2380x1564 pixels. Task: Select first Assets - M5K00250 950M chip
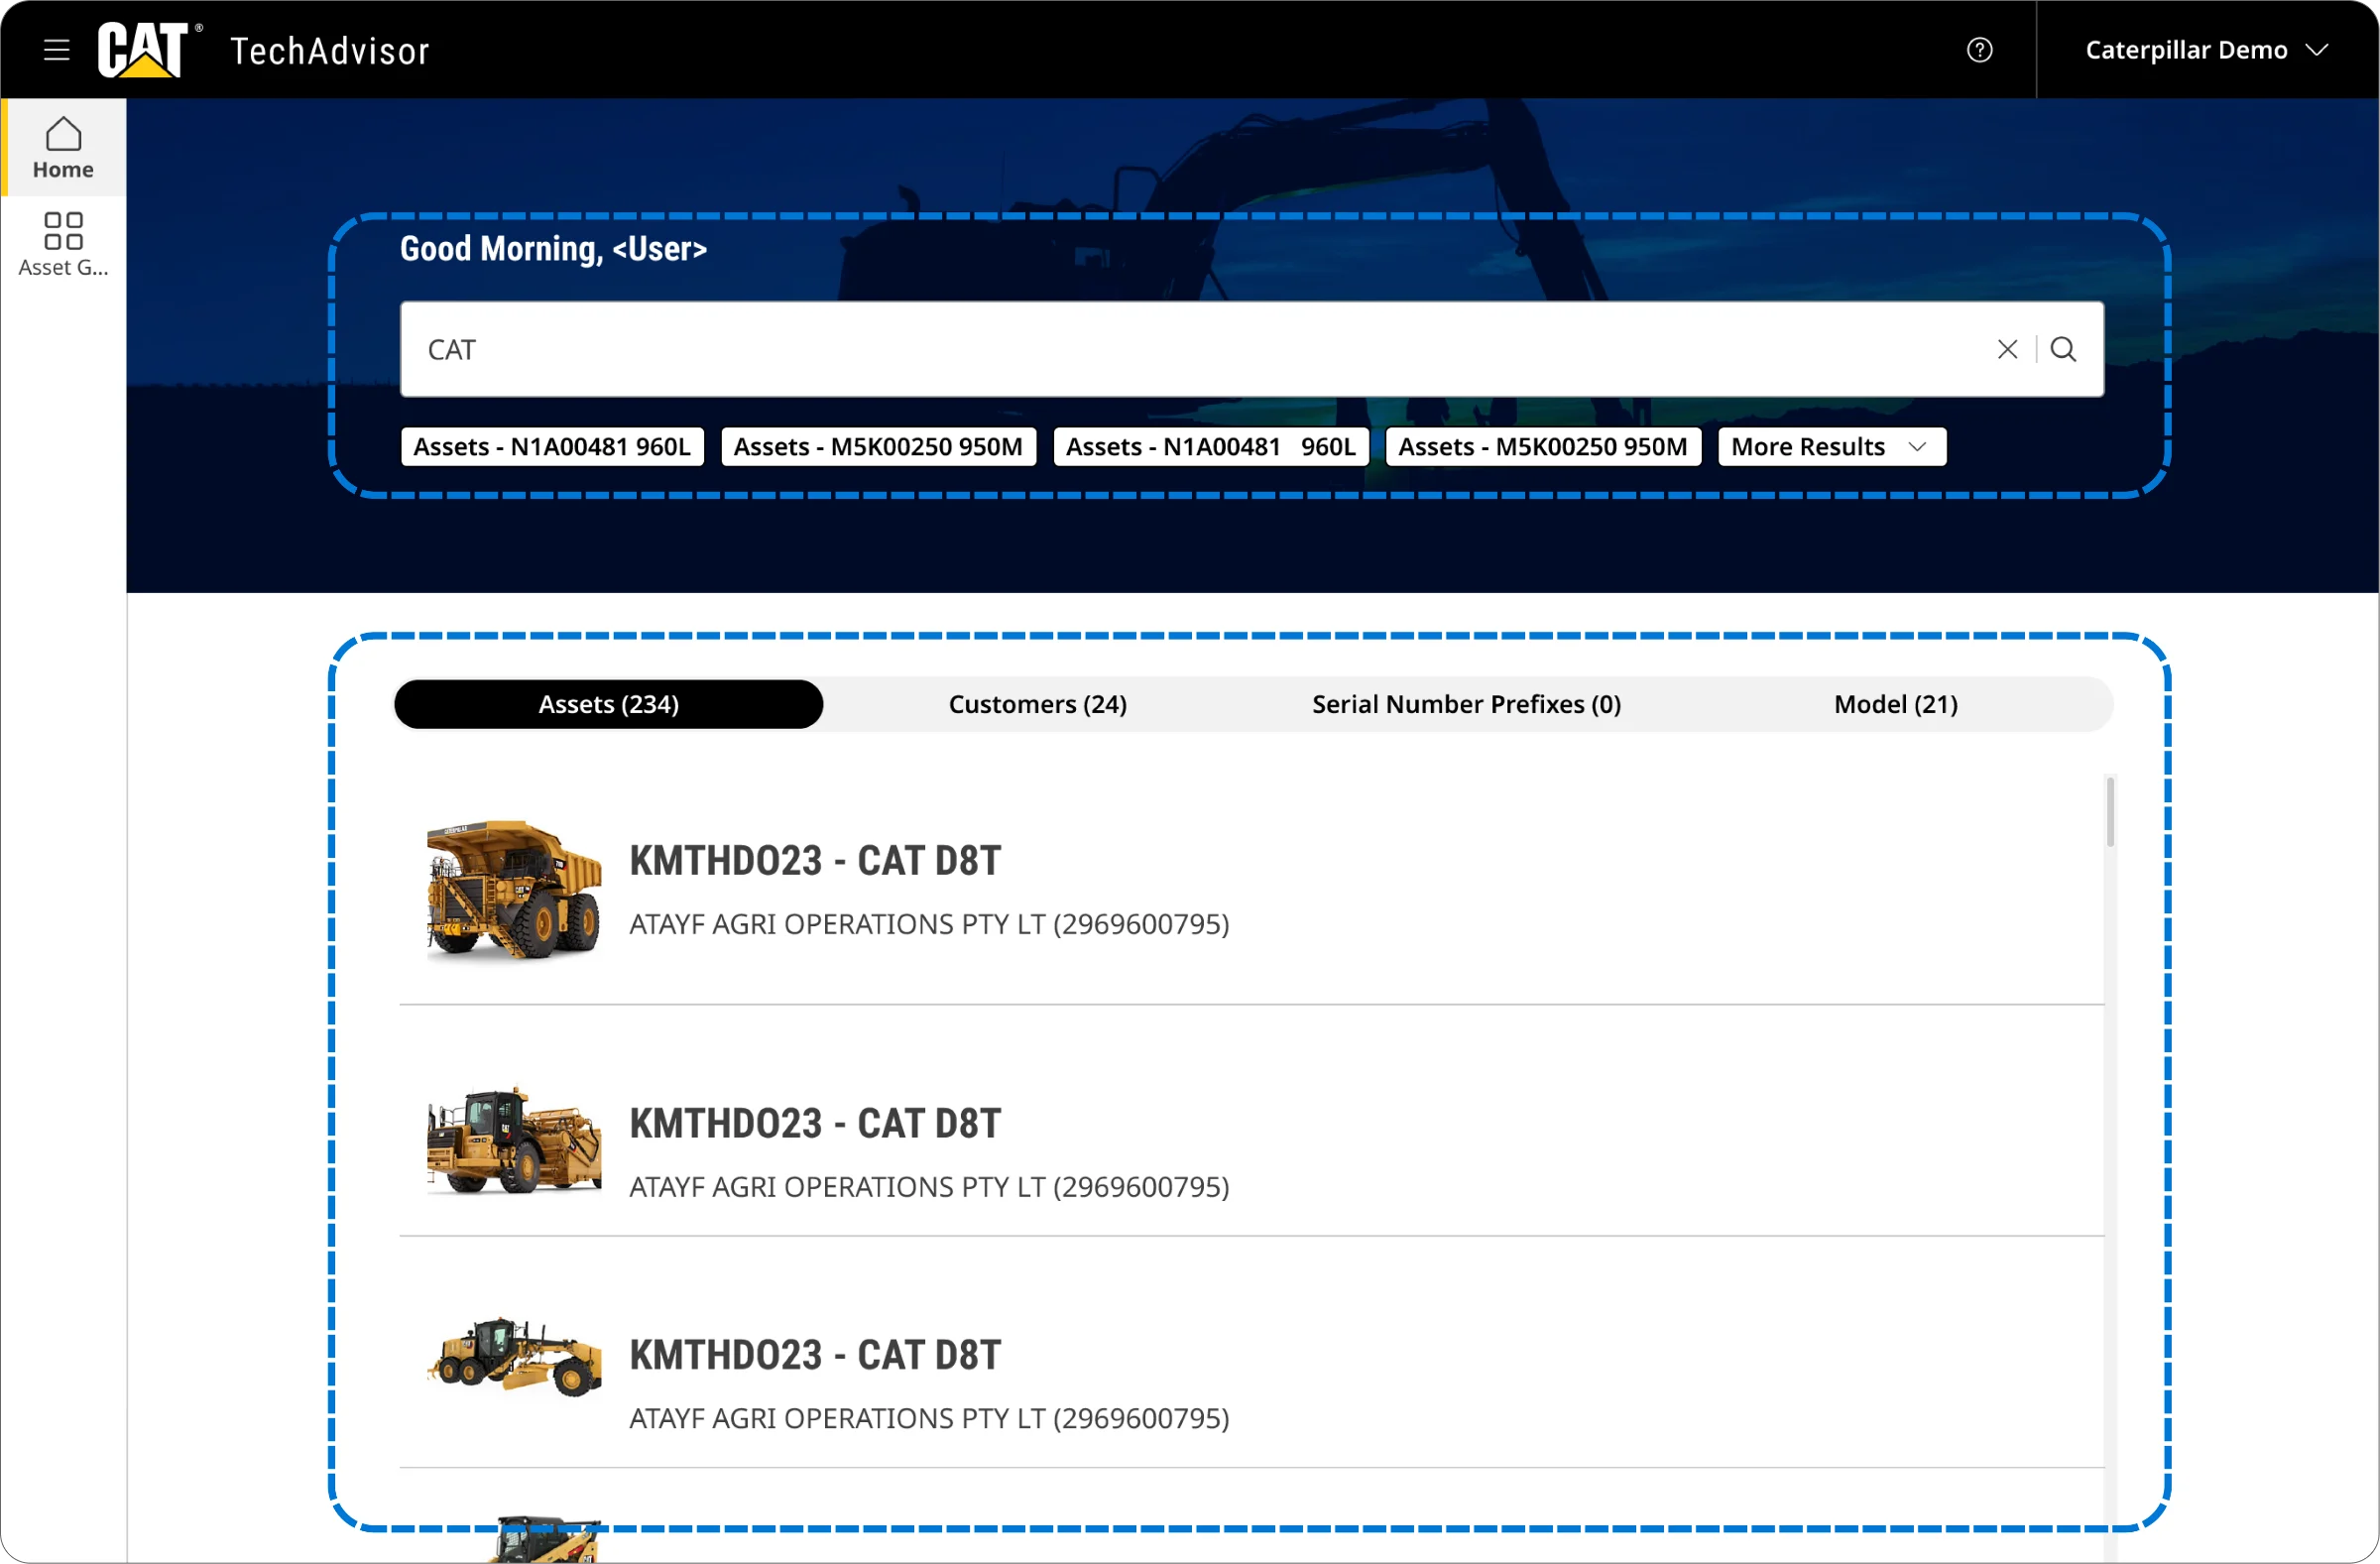(x=878, y=447)
